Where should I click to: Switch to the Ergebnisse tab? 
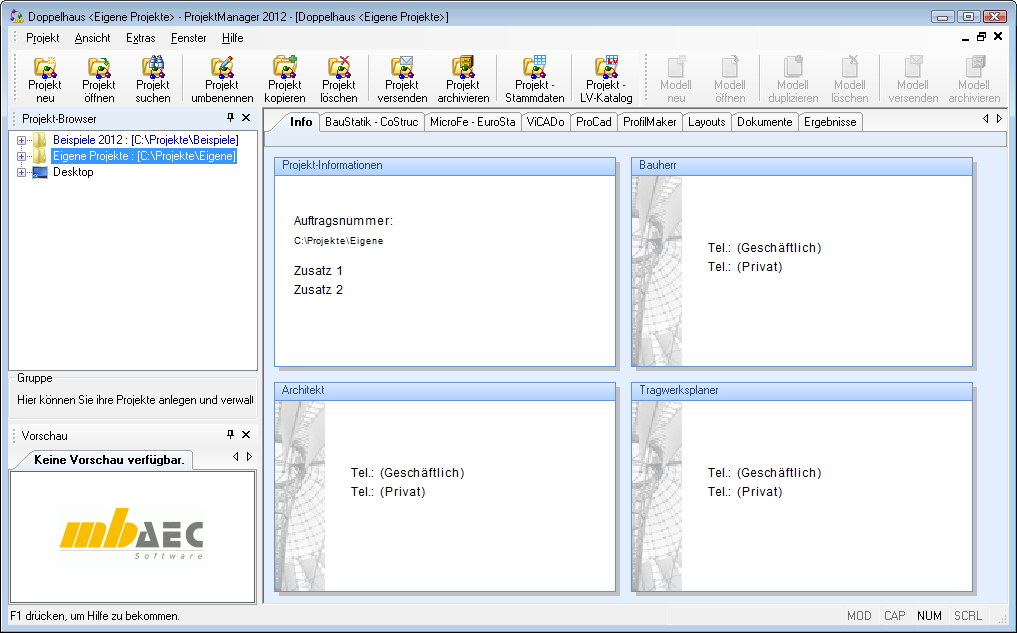coord(830,121)
